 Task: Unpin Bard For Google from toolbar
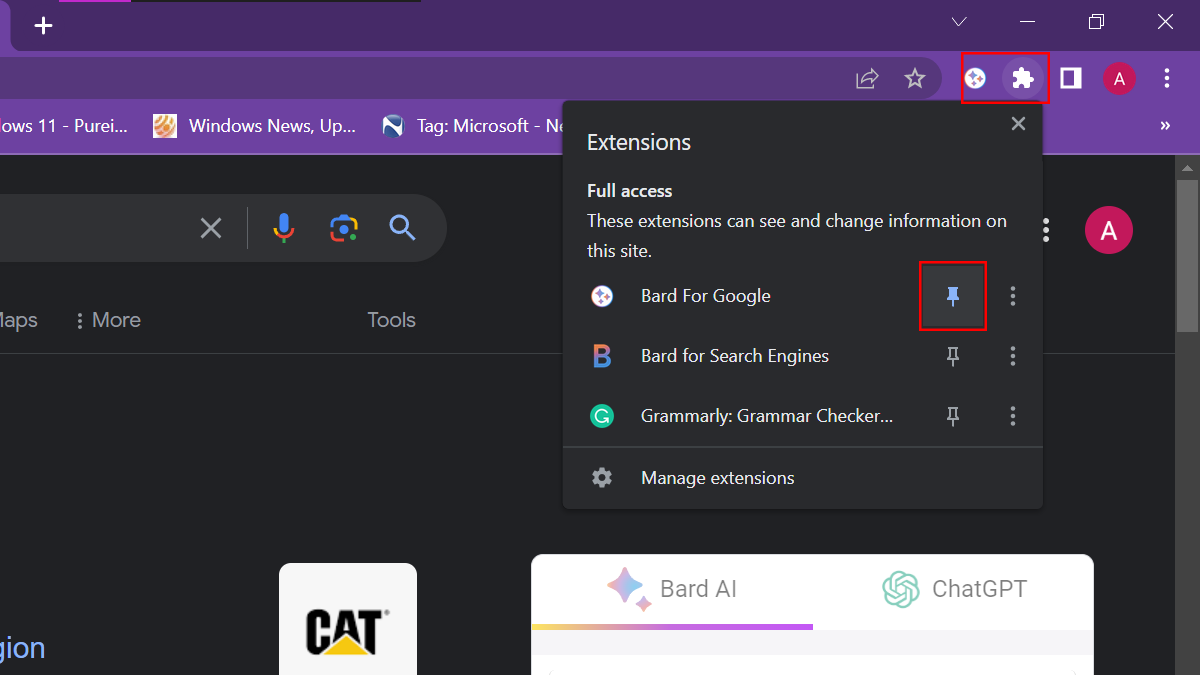point(953,296)
